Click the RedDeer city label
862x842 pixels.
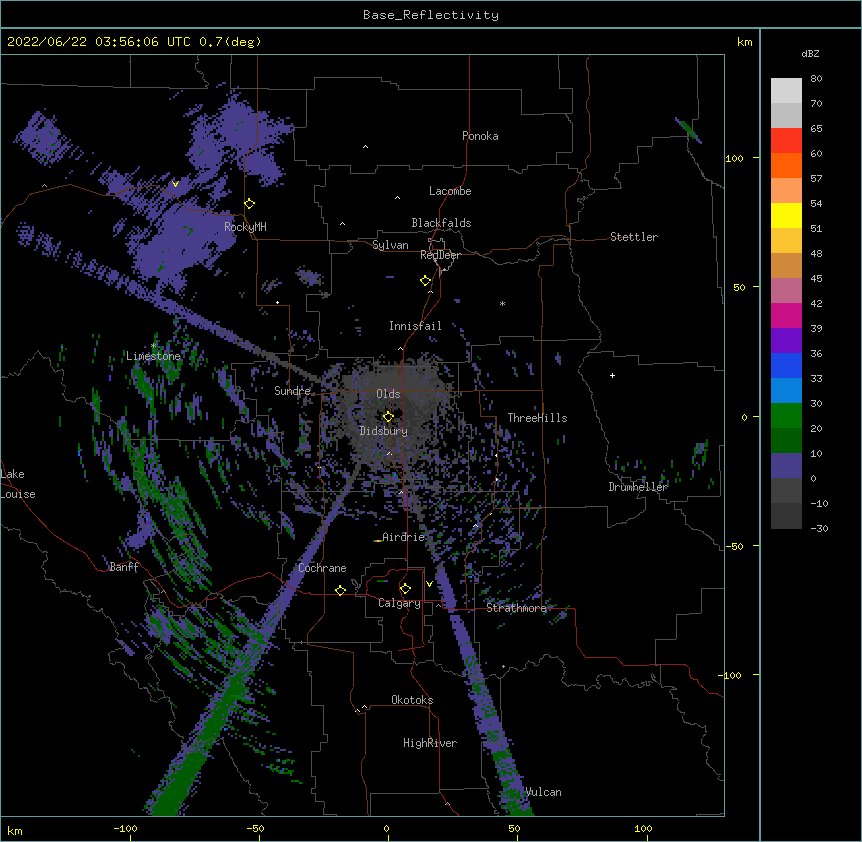[440, 255]
